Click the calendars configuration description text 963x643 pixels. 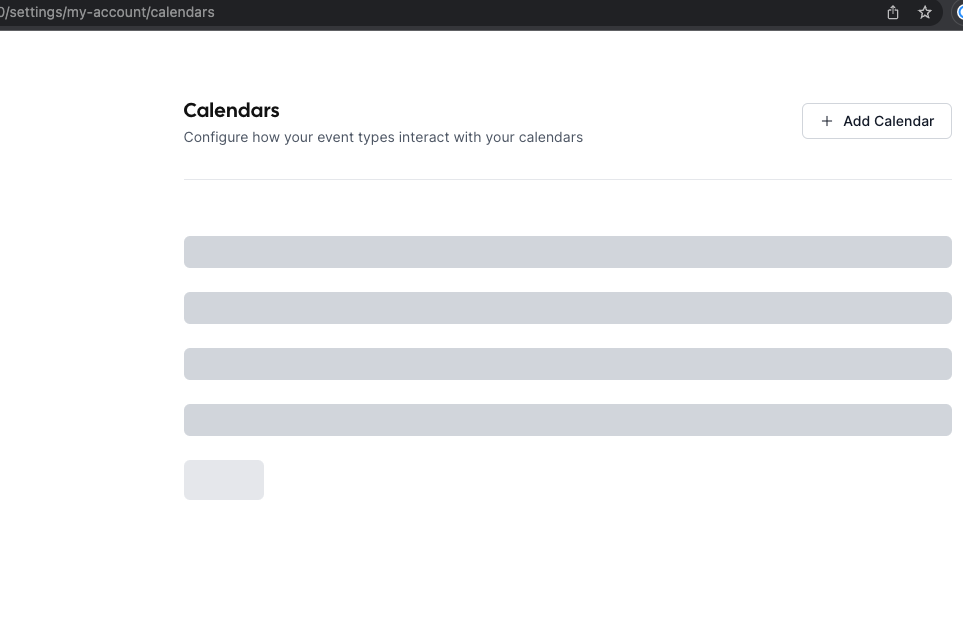click(383, 137)
